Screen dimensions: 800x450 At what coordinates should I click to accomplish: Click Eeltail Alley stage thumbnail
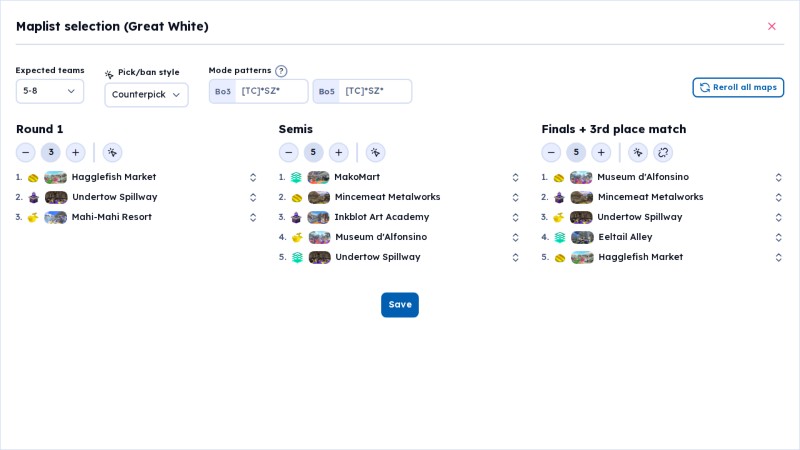point(582,237)
